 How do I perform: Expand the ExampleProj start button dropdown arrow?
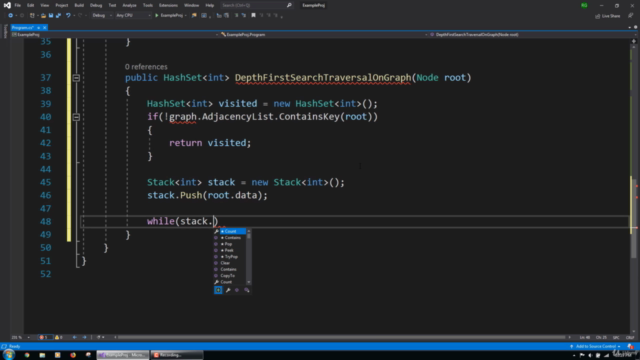(186, 16)
